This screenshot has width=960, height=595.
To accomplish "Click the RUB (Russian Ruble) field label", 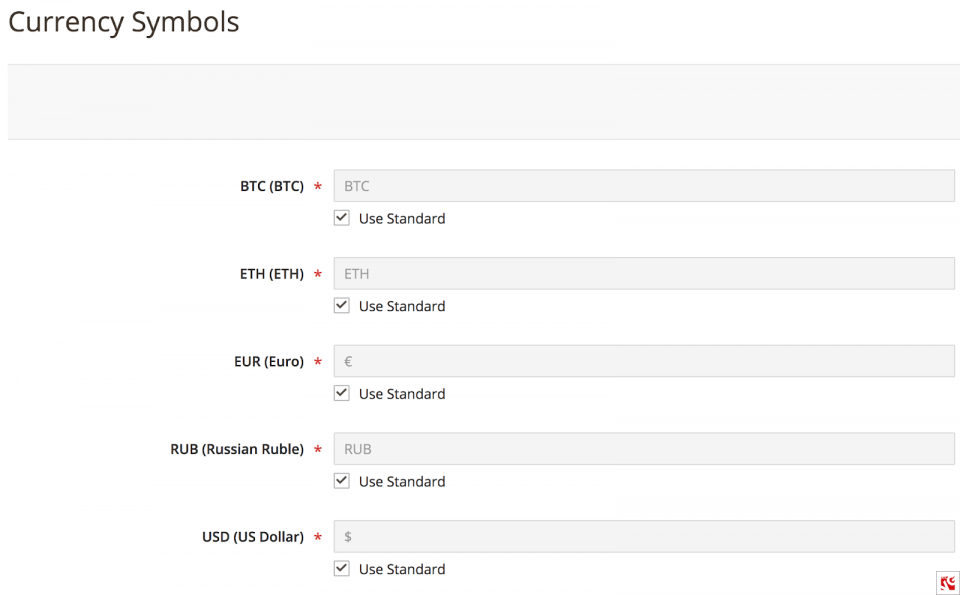I will (237, 449).
